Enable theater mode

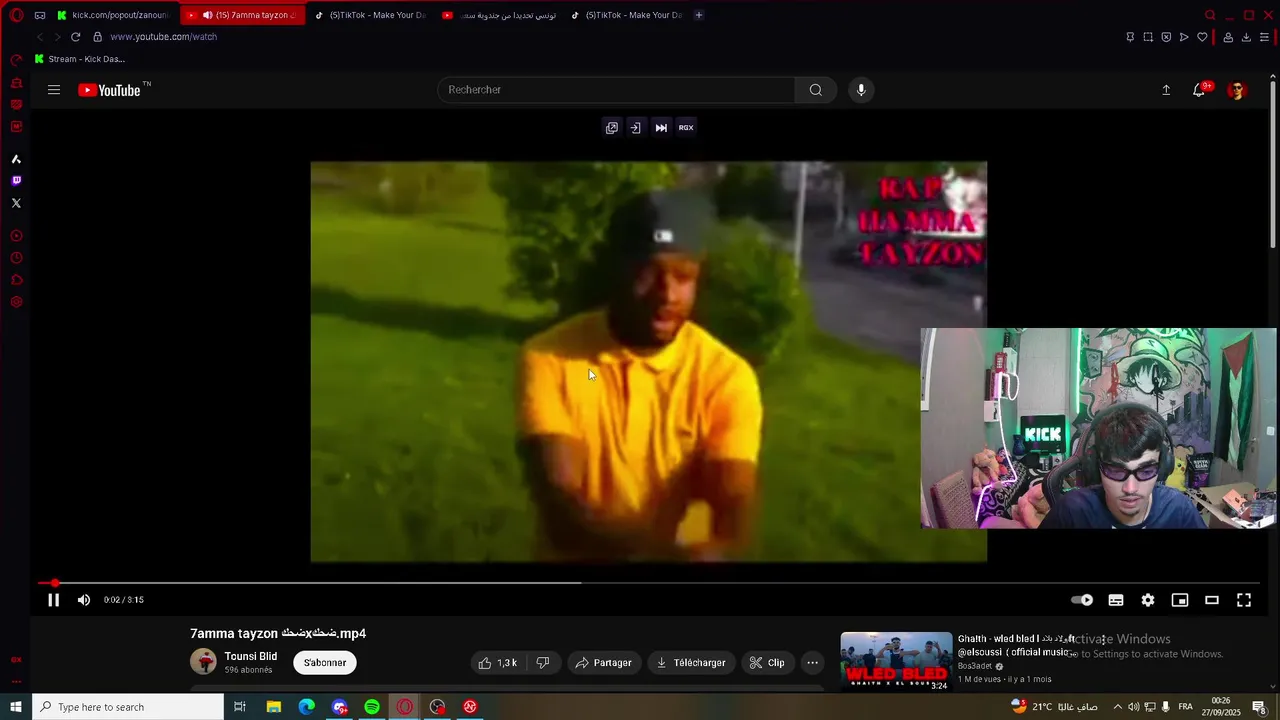[1212, 600]
